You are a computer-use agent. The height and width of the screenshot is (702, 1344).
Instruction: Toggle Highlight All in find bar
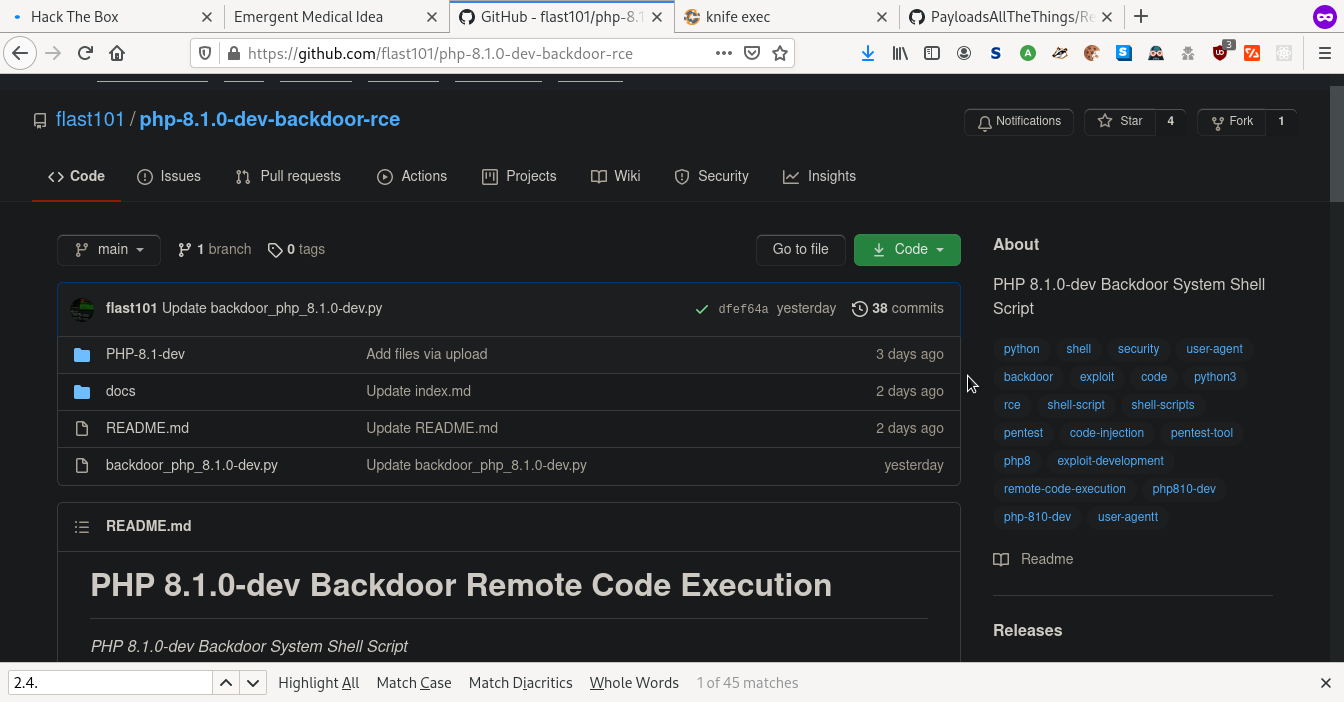tap(318, 683)
